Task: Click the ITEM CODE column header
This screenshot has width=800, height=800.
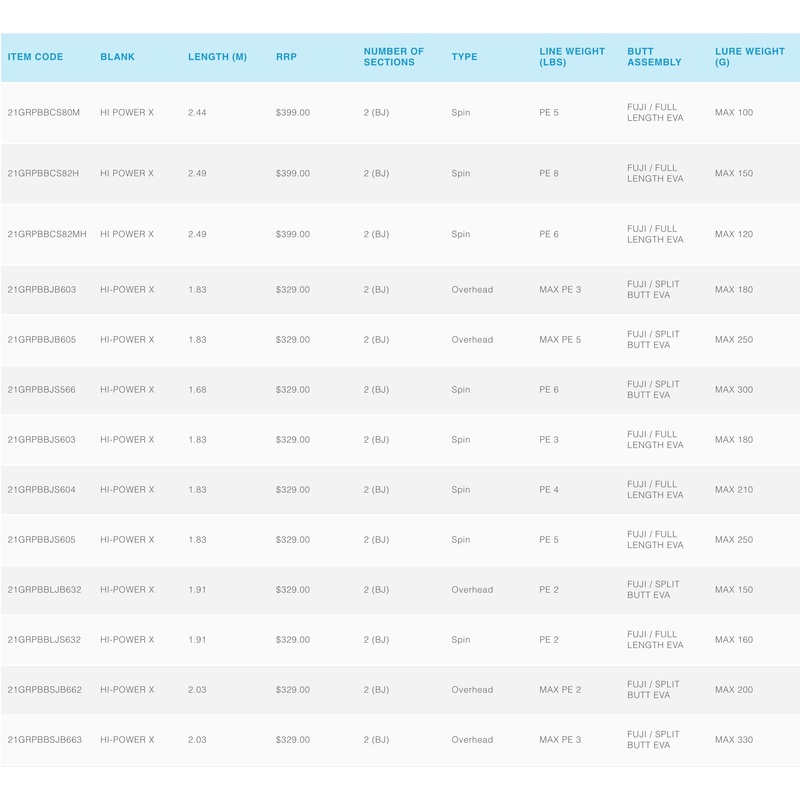Action: coord(35,57)
